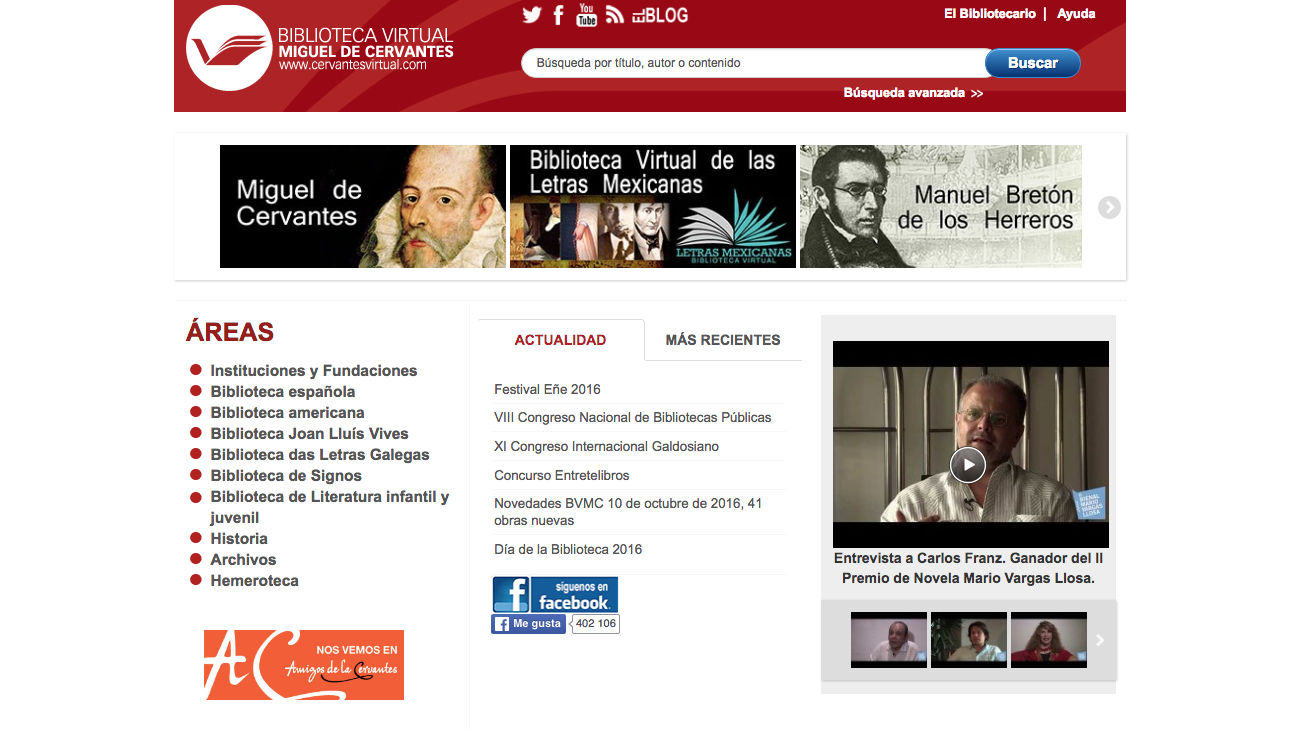The width and height of the screenshot is (1300, 731).
Task: Play the Carlos Franz interview video
Action: tap(968, 464)
